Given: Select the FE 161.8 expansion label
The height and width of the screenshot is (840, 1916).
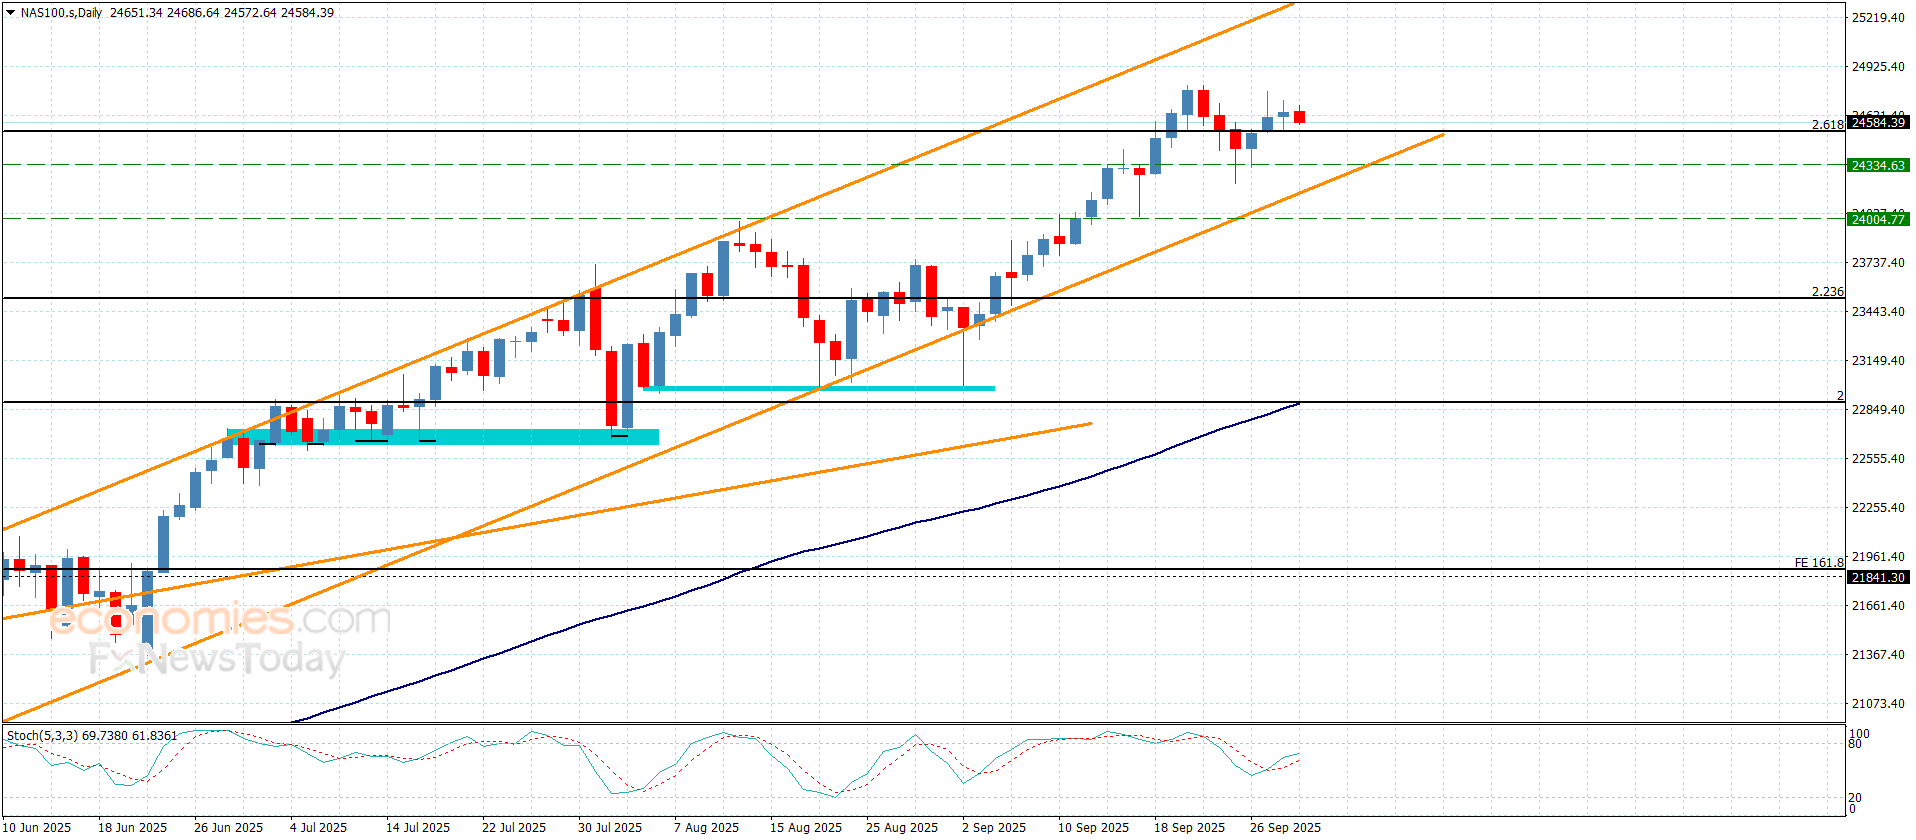Looking at the screenshot, I should 1819,563.
